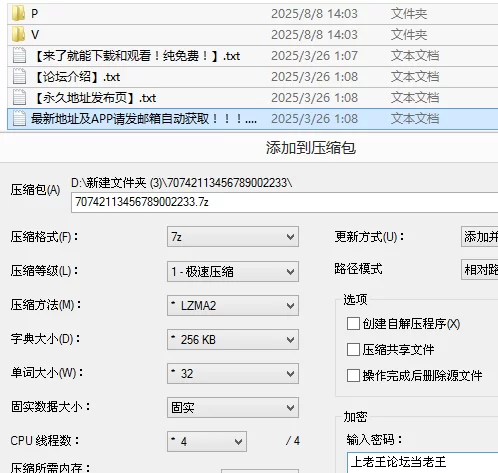498x473 pixels.
Task: Open the 单词大小 32 dropdown
Action: (233, 373)
